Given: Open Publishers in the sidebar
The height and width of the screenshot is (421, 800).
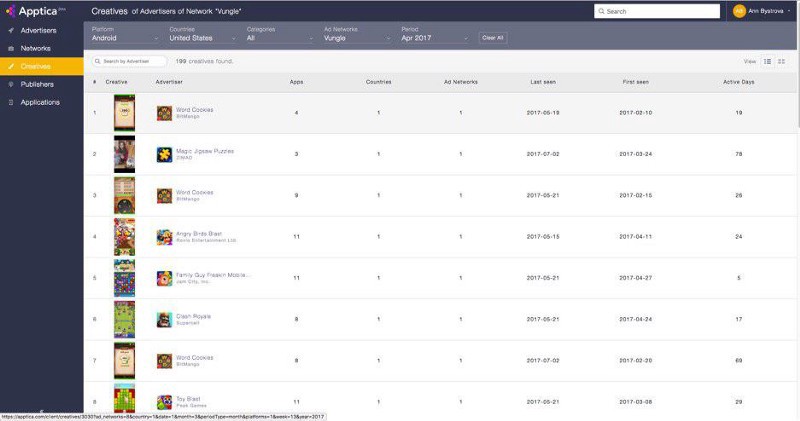Looking at the screenshot, I should pyautogui.click(x=37, y=84).
